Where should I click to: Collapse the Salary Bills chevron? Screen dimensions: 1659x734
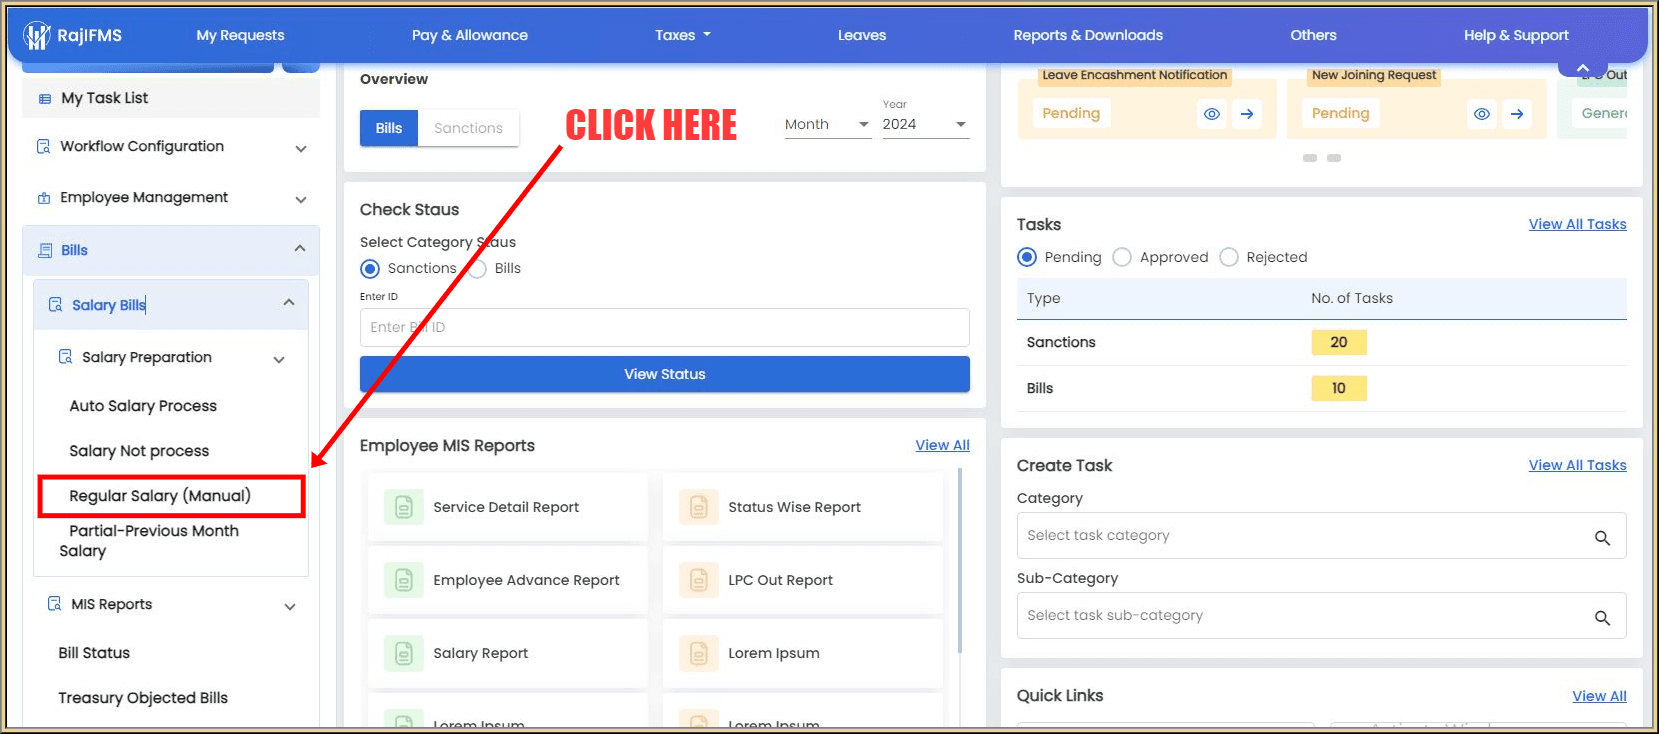click(289, 302)
